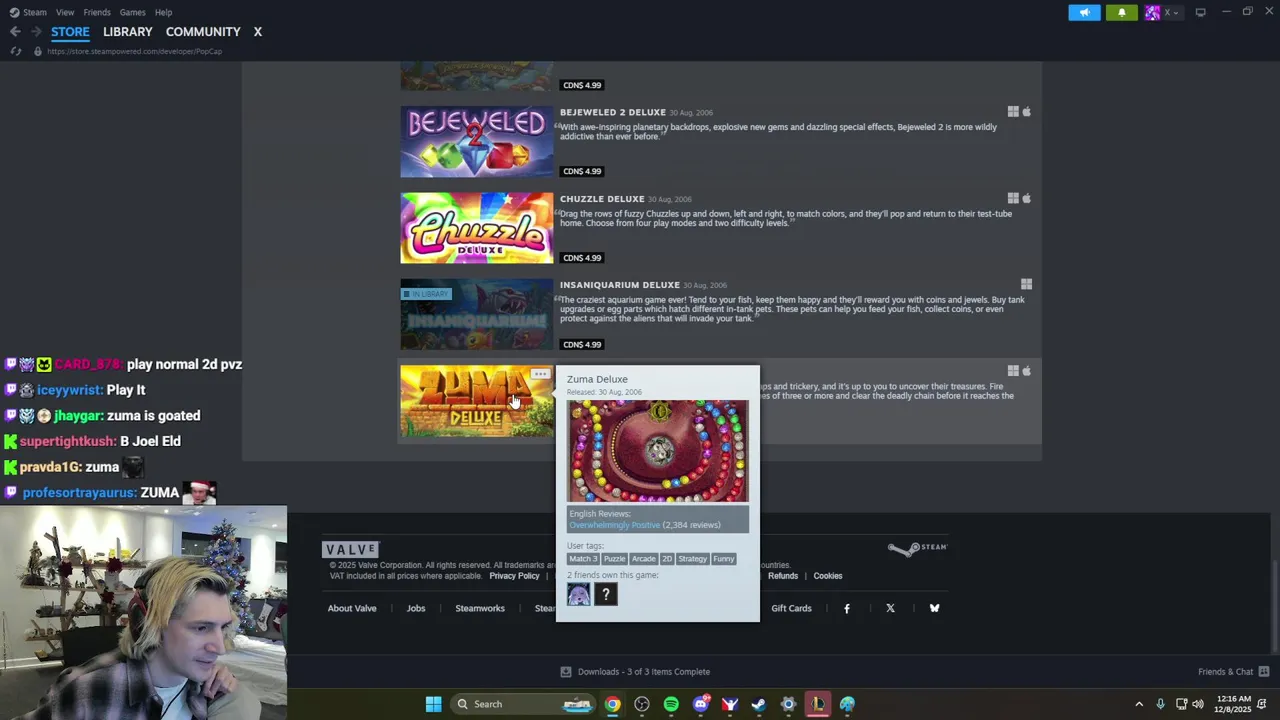The width and height of the screenshot is (1280, 720).
Task: Open the Steamworks footer link
Action: tap(480, 608)
